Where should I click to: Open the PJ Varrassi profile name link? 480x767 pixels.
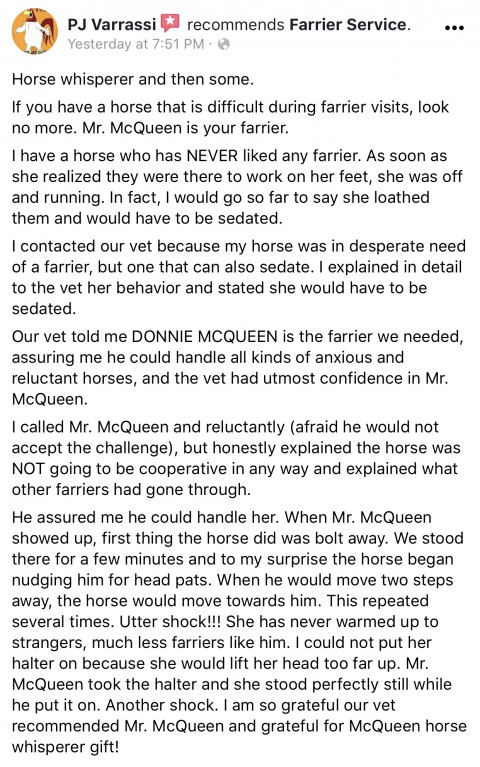(112, 24)
